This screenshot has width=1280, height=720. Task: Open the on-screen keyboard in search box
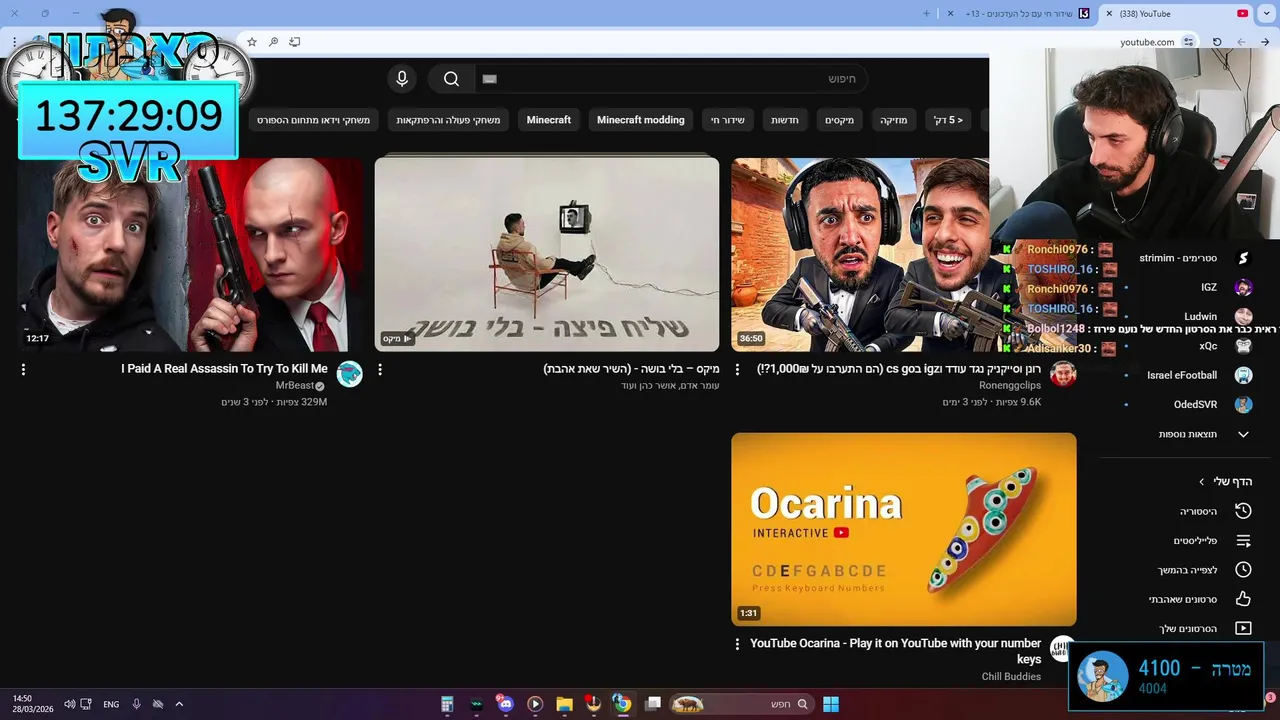(489, 79)
